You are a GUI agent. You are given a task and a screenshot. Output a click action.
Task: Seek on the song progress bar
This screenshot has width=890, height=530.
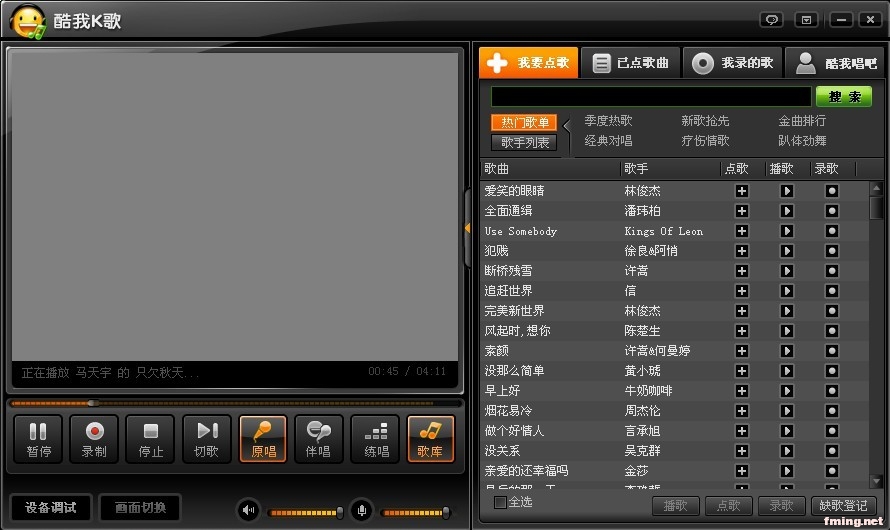click(x=236, y=403)
